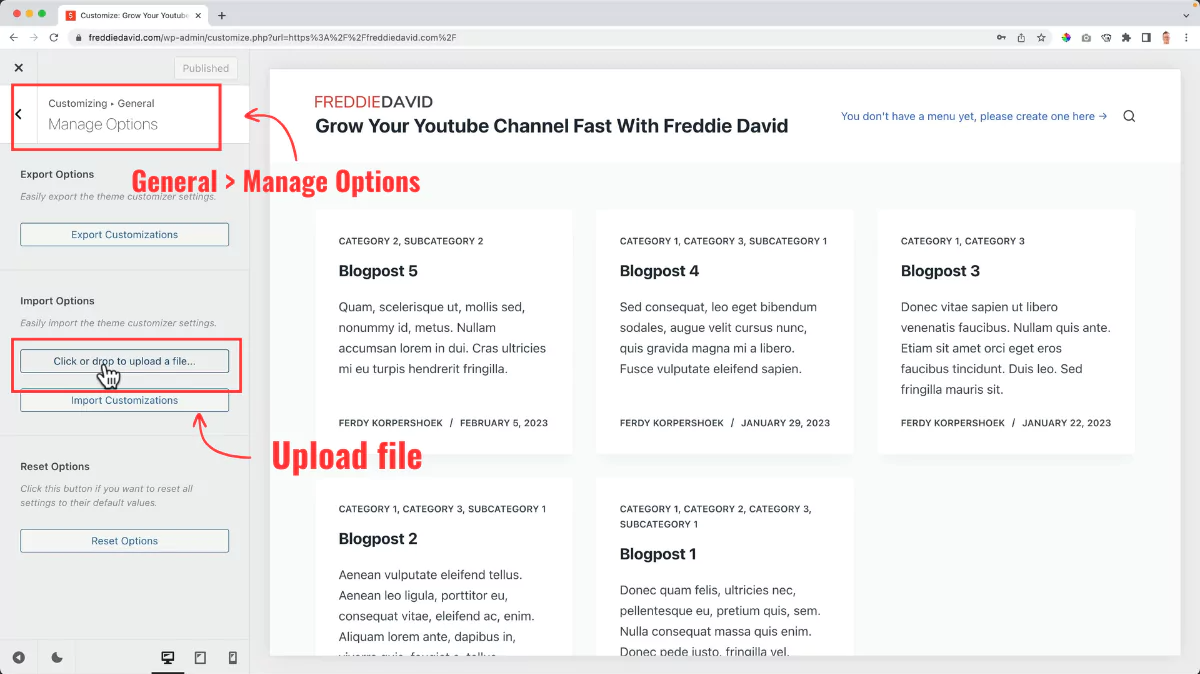Bookmark the page with the star icon
Screen dimensions: 1200x674
tap(1041, 36)
